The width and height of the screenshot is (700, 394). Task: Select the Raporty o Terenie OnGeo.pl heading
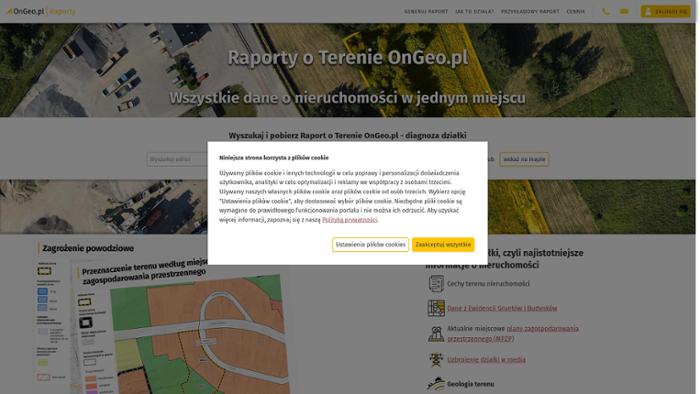[348, 58]
